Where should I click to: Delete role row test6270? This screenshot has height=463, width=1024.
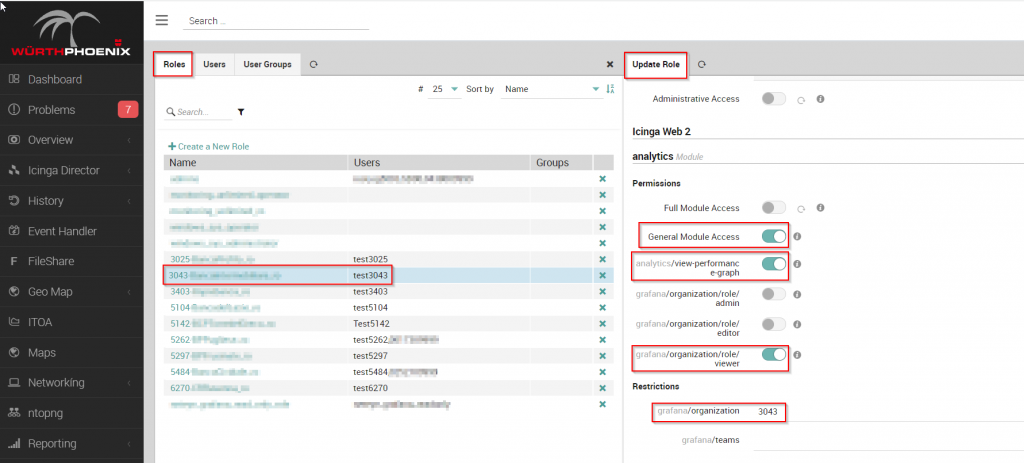coord(603,388)
